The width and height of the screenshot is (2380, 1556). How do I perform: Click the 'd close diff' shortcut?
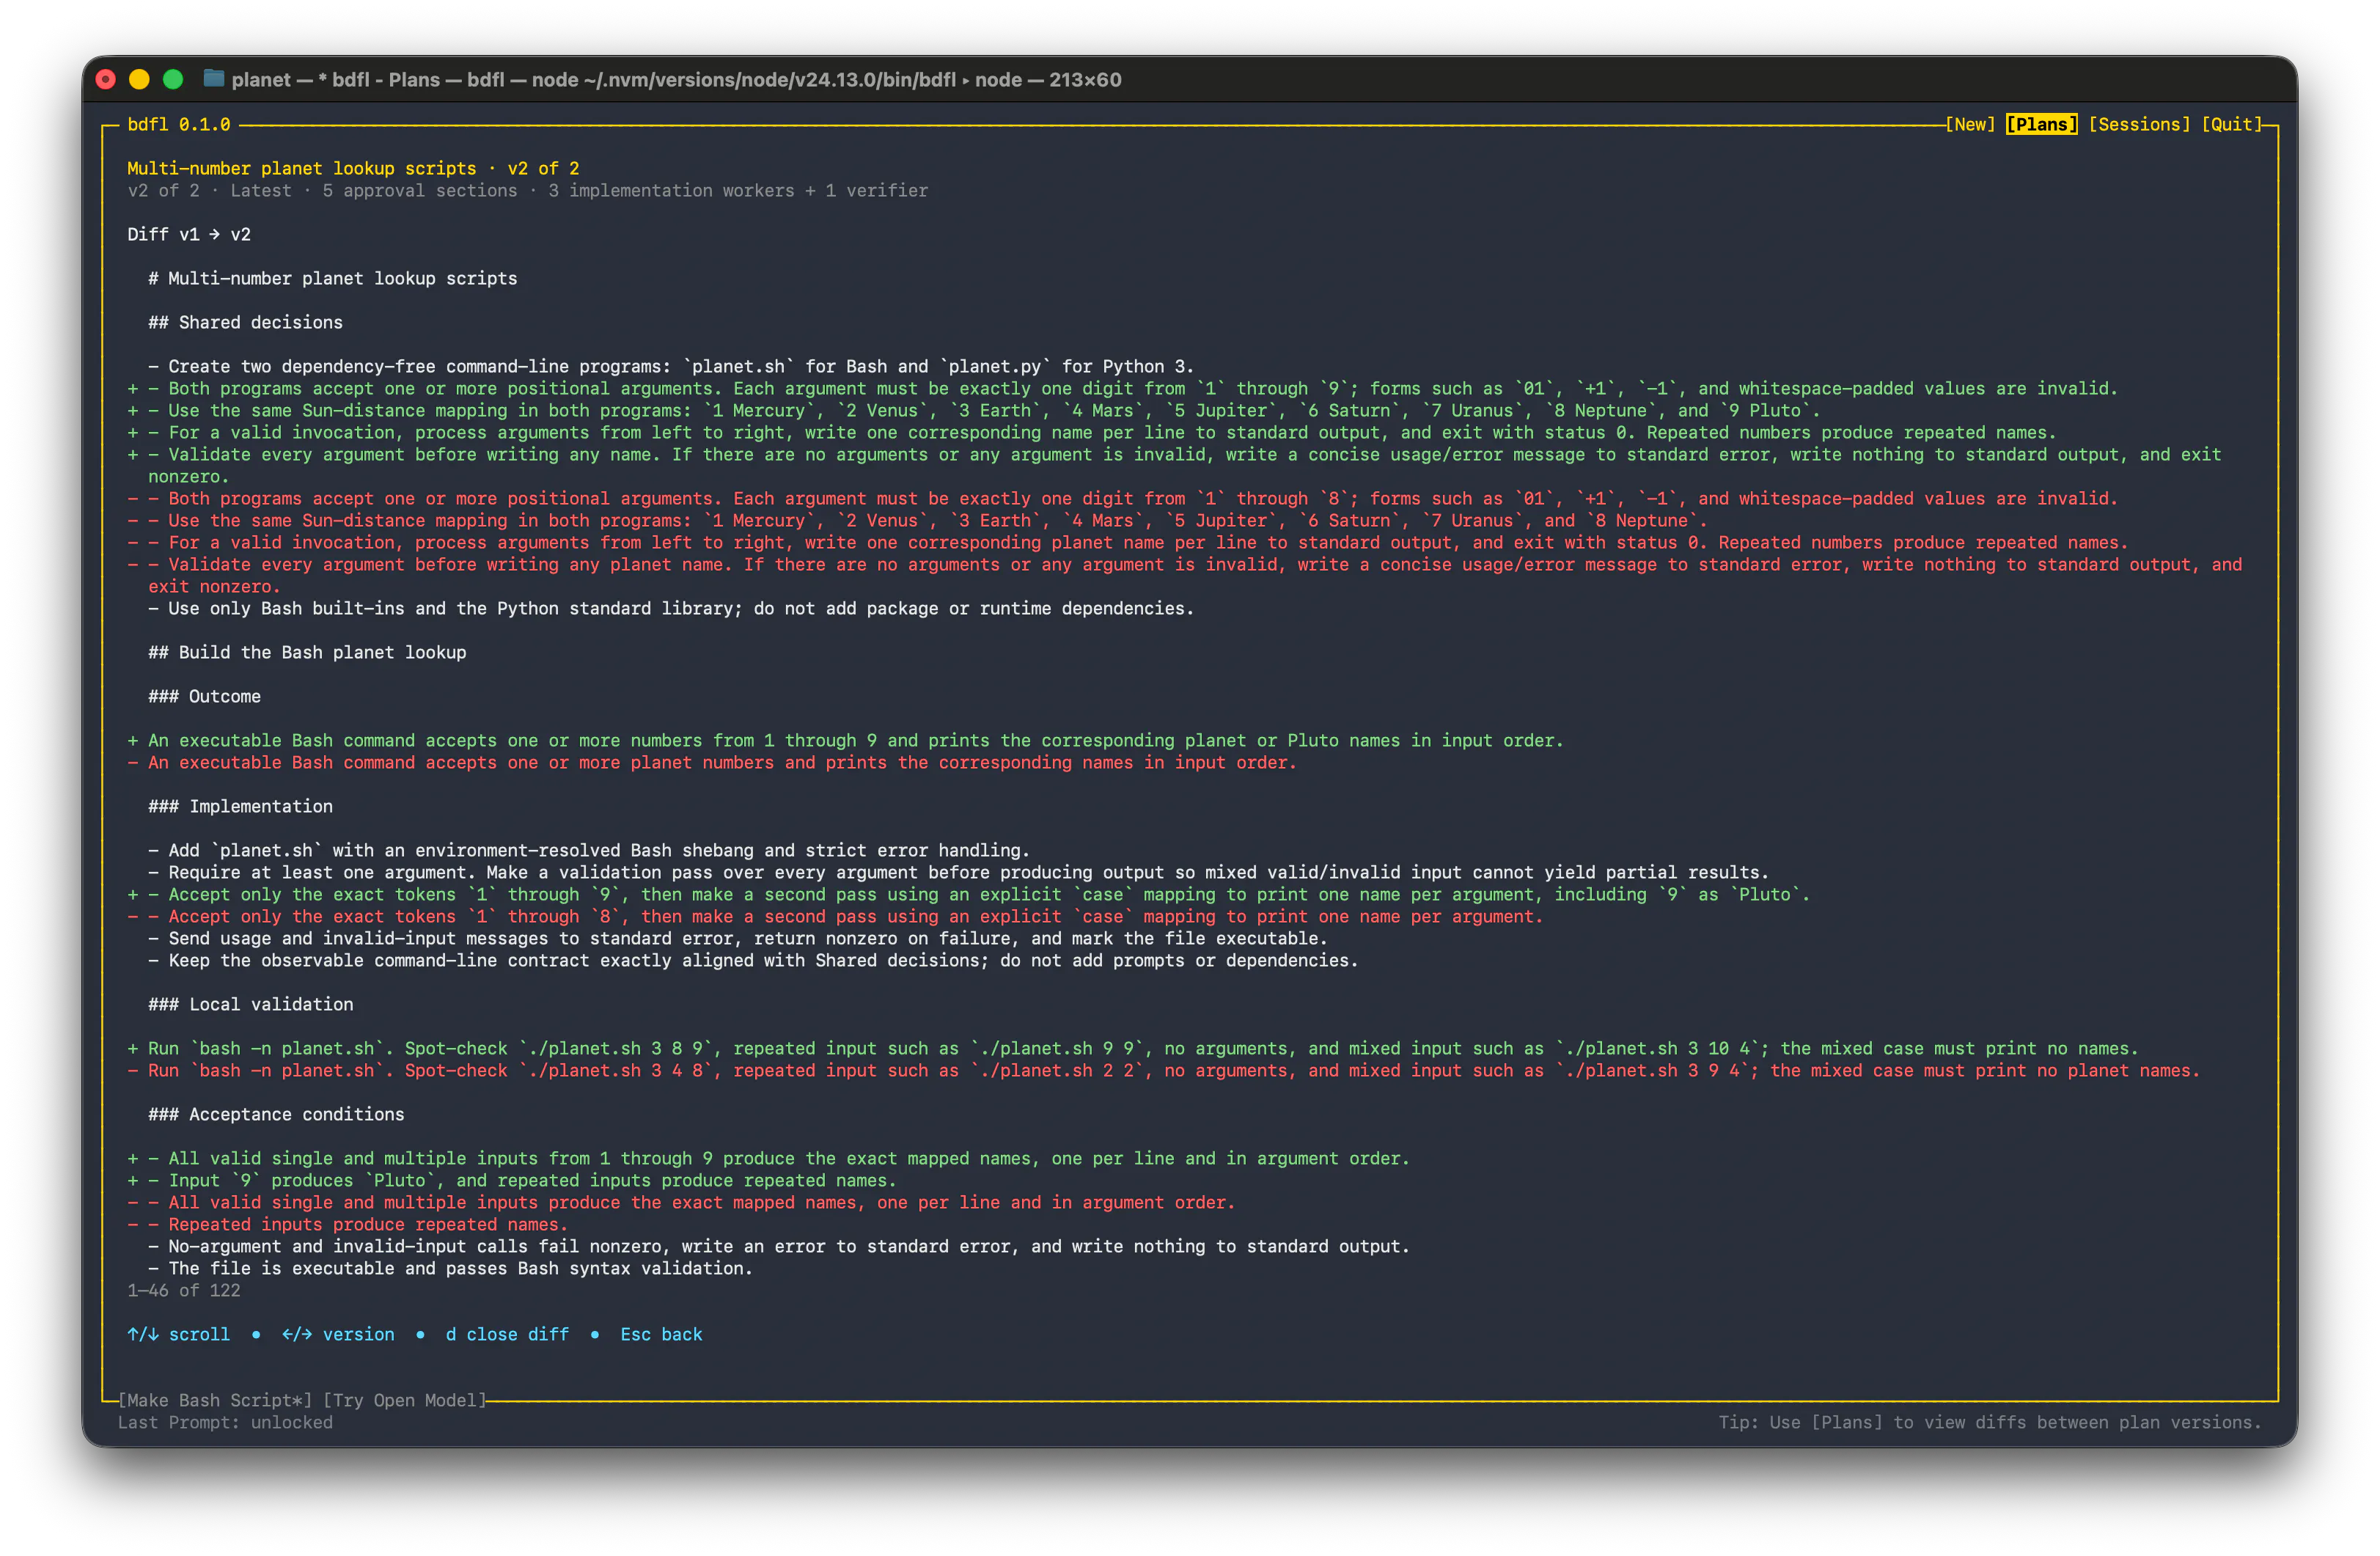[x=507, y=1334]
